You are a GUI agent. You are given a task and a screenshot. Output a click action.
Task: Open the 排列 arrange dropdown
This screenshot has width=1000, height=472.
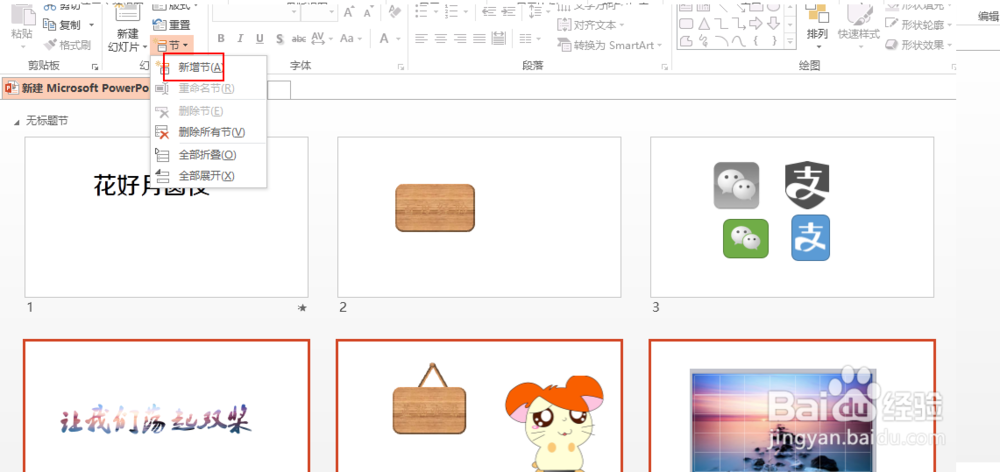coord(817,26)
